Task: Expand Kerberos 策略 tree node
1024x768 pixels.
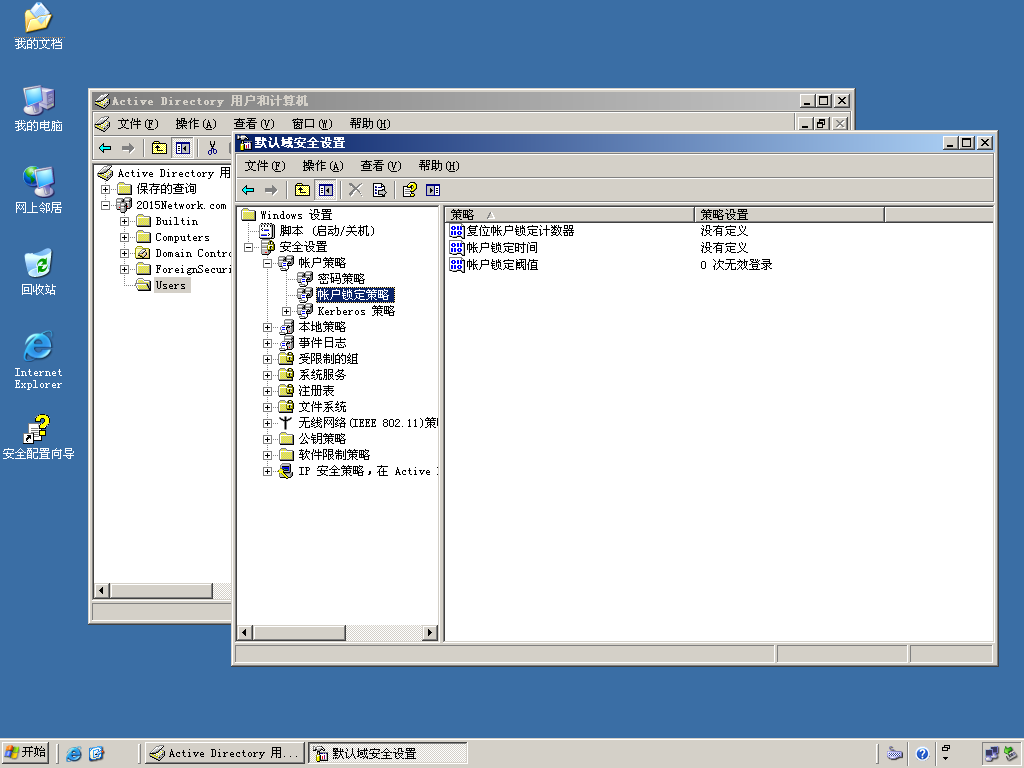Action: pos(286,312)
